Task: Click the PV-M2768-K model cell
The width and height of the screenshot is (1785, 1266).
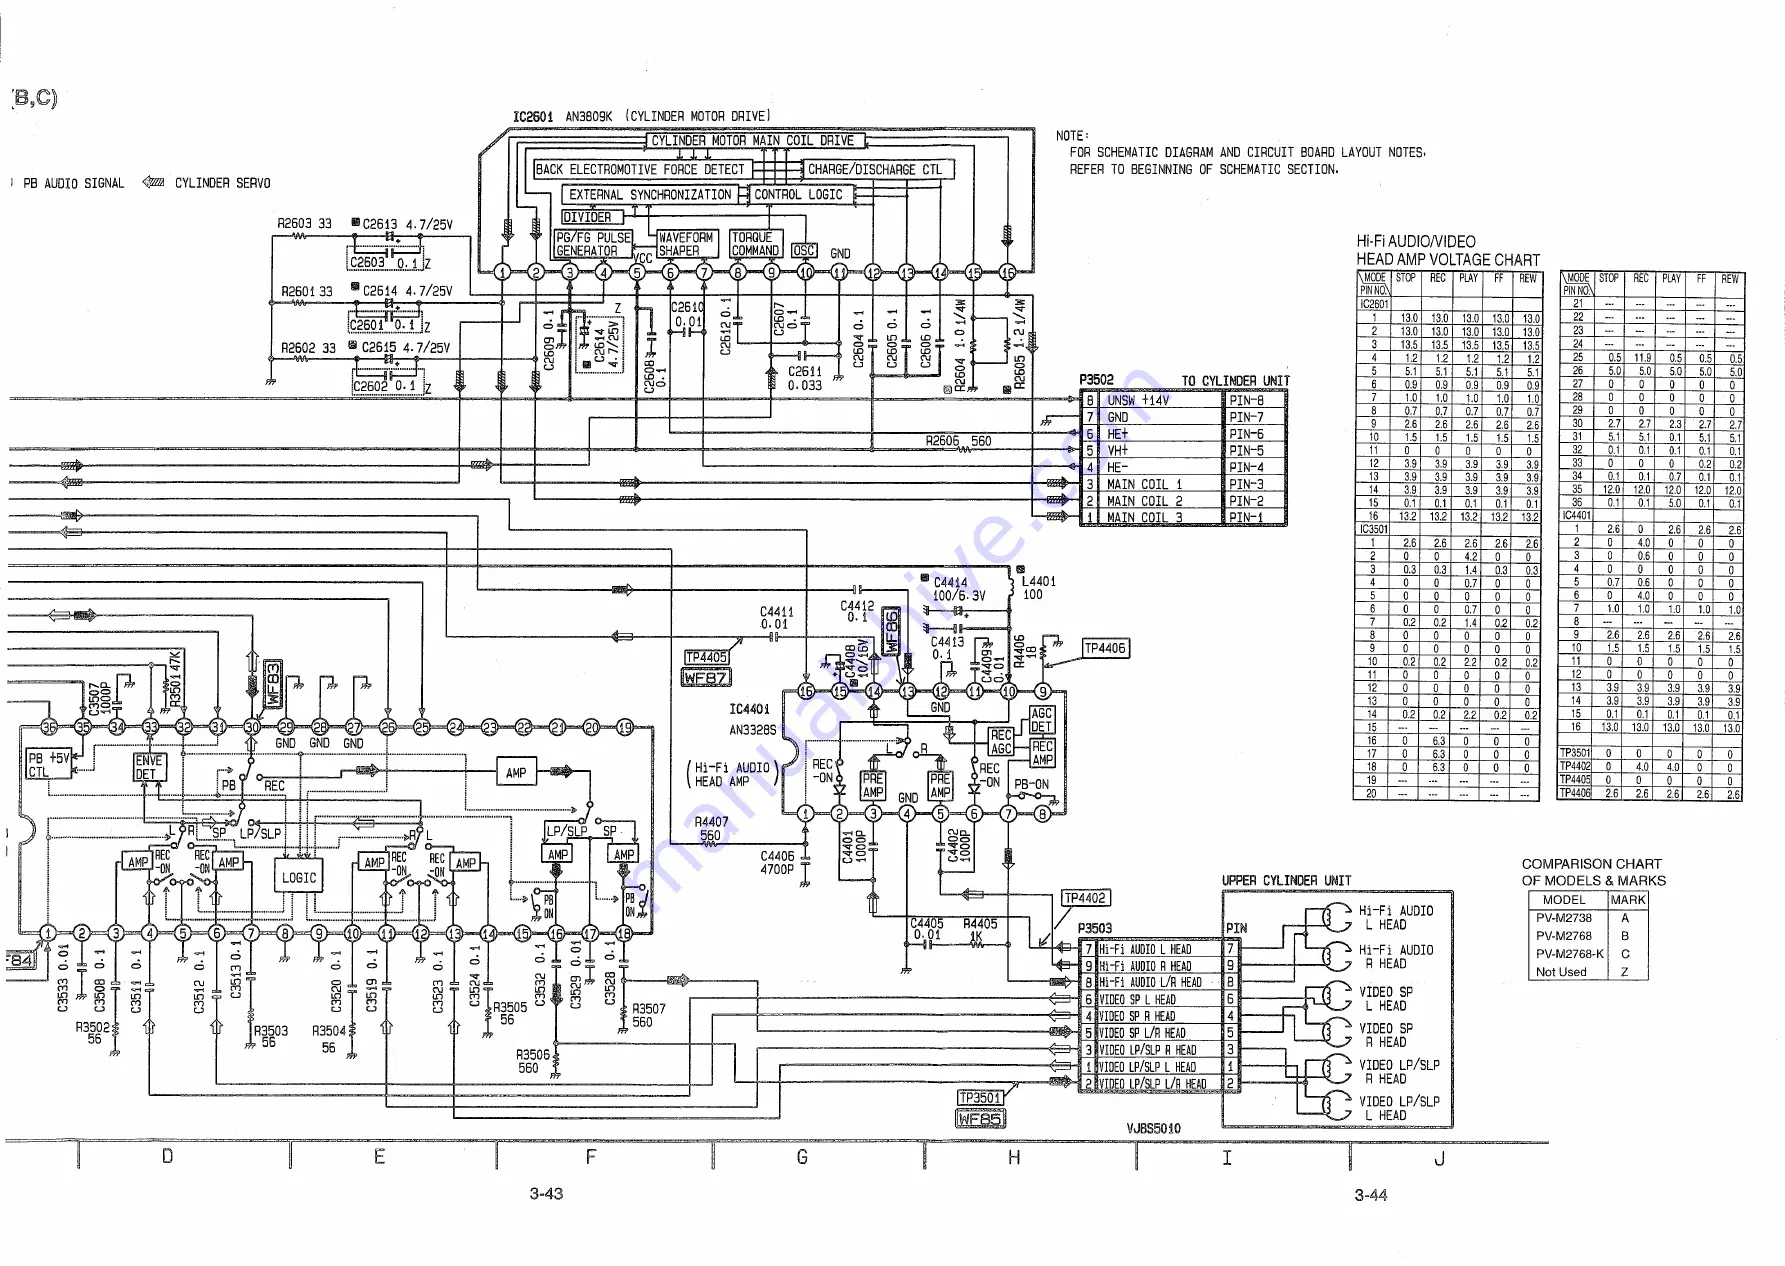Action: [x=1569, y=954]
